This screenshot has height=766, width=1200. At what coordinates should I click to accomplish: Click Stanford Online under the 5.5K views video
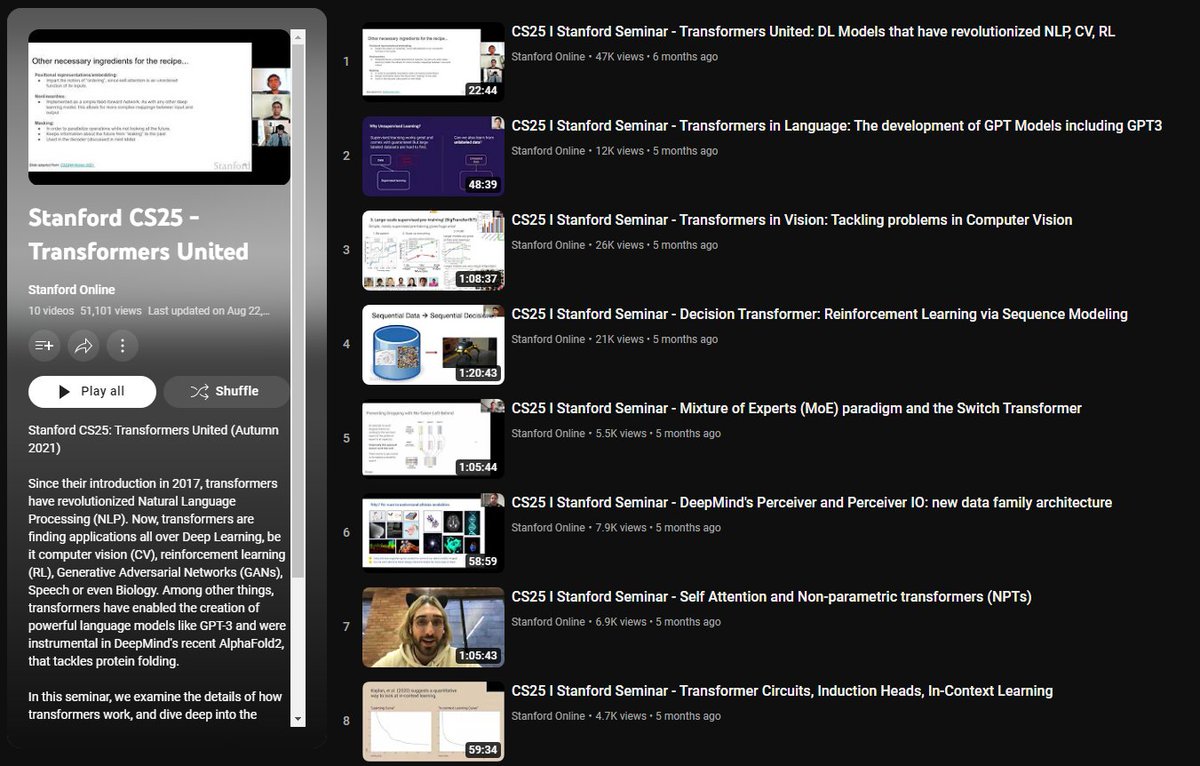click(548, 434)
